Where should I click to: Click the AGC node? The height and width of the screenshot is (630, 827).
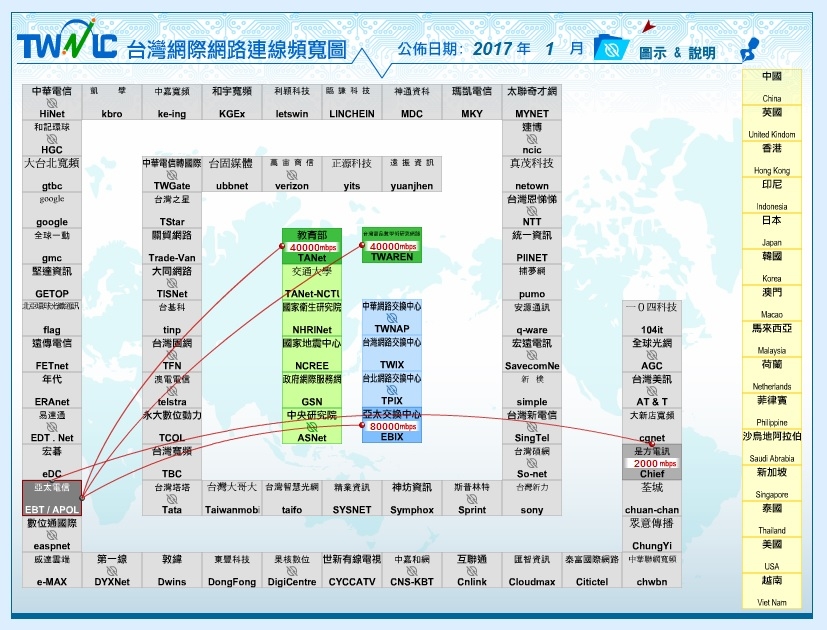(652, 354)
